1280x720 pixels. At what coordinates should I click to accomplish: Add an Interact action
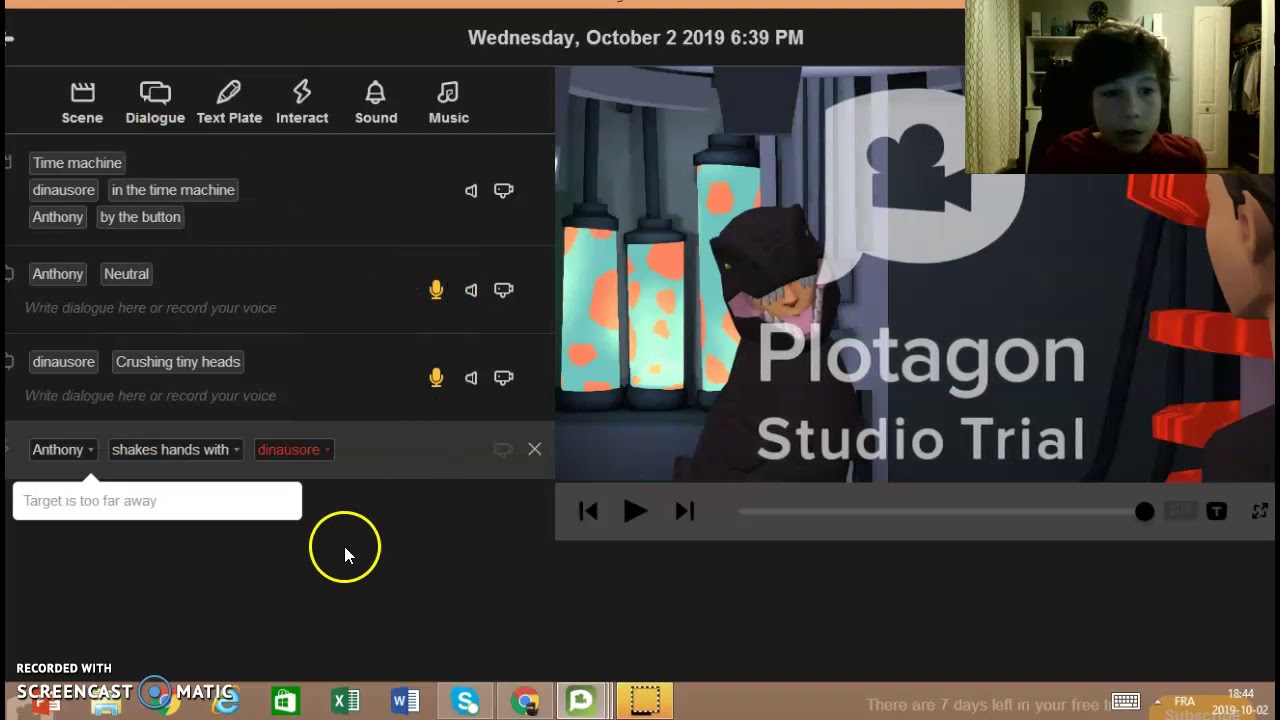pos(302,103)
